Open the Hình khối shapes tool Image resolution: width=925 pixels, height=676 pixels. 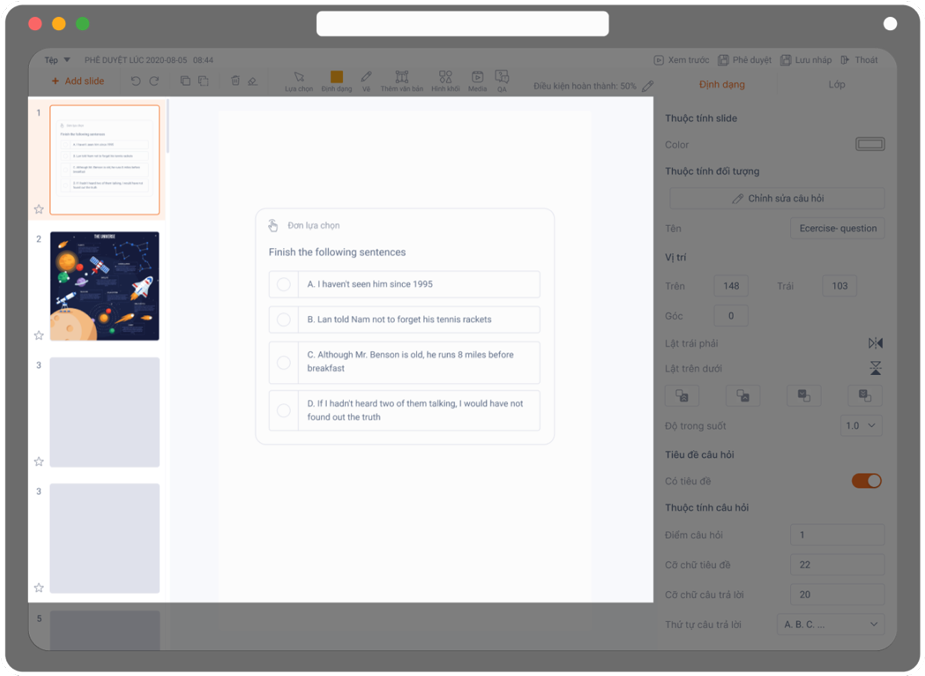445,80
